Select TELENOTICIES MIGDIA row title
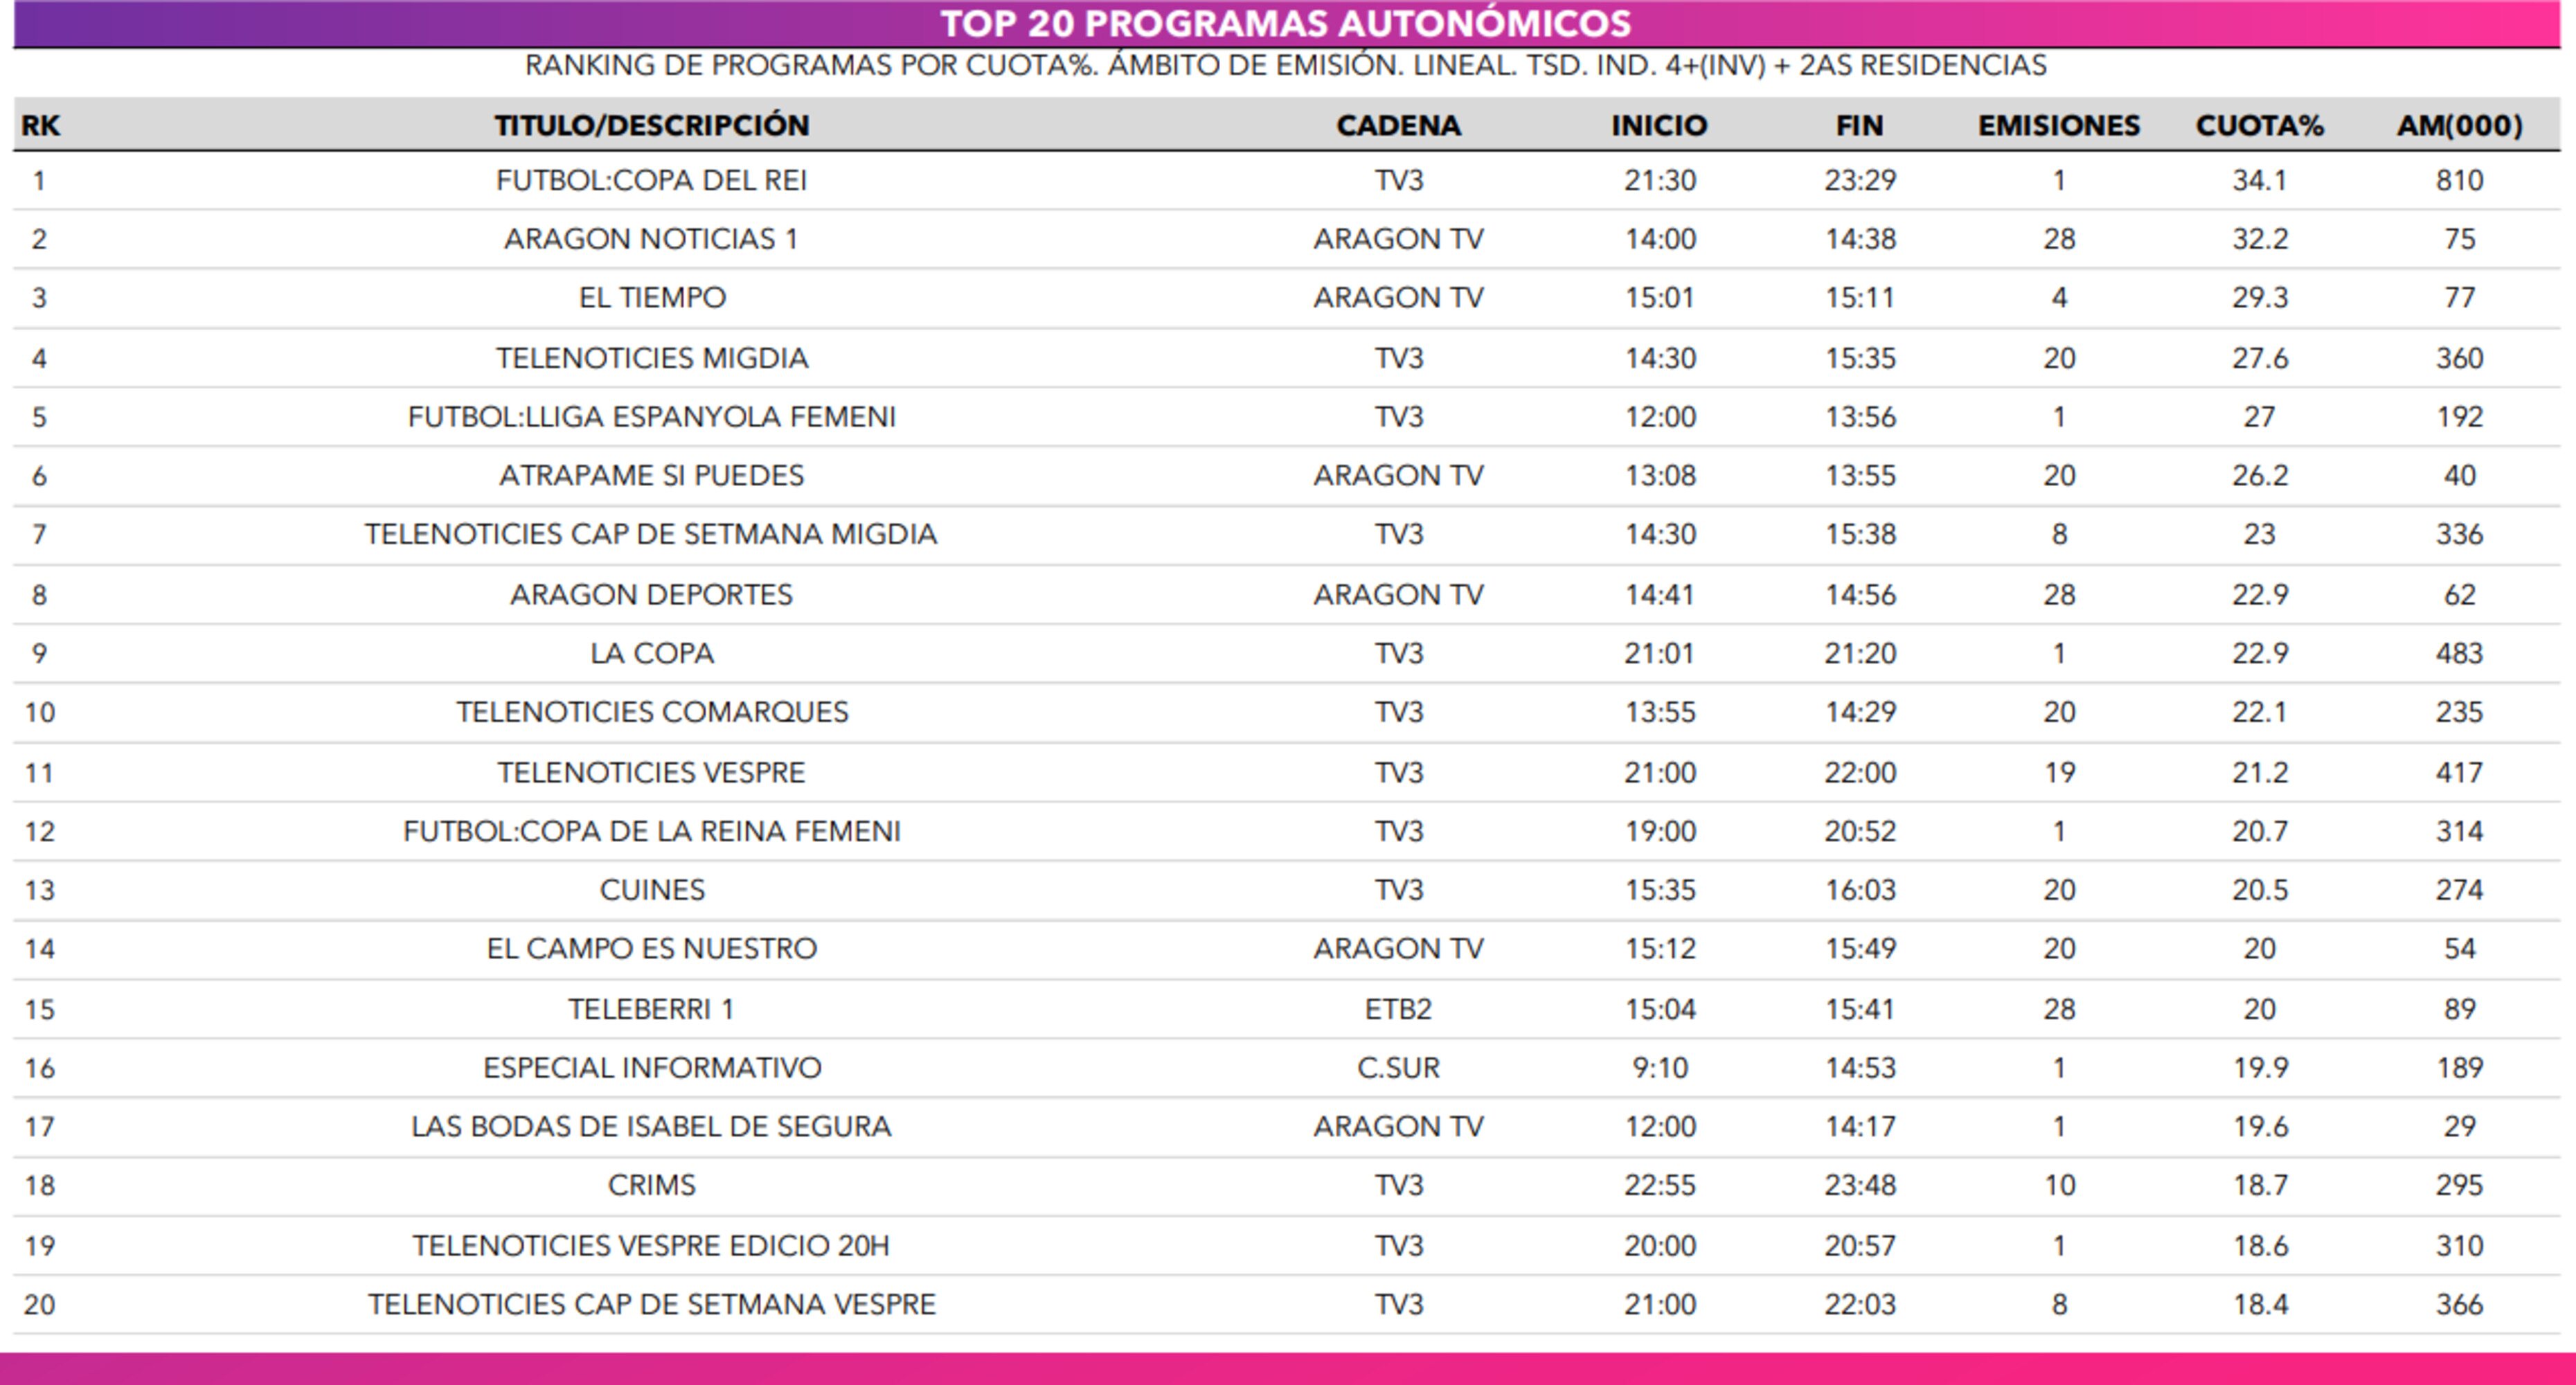 [651, 358]
